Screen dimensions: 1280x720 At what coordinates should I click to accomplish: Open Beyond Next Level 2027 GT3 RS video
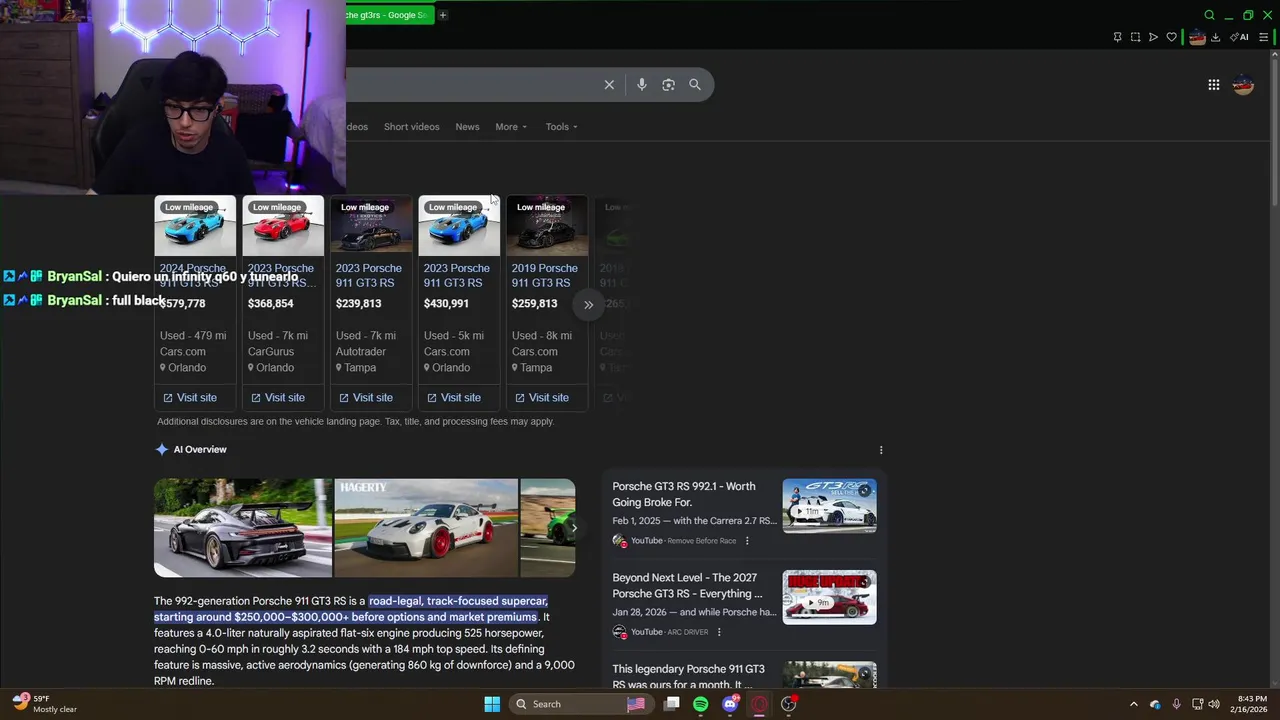pyautogui.click(x=687, y=585)
